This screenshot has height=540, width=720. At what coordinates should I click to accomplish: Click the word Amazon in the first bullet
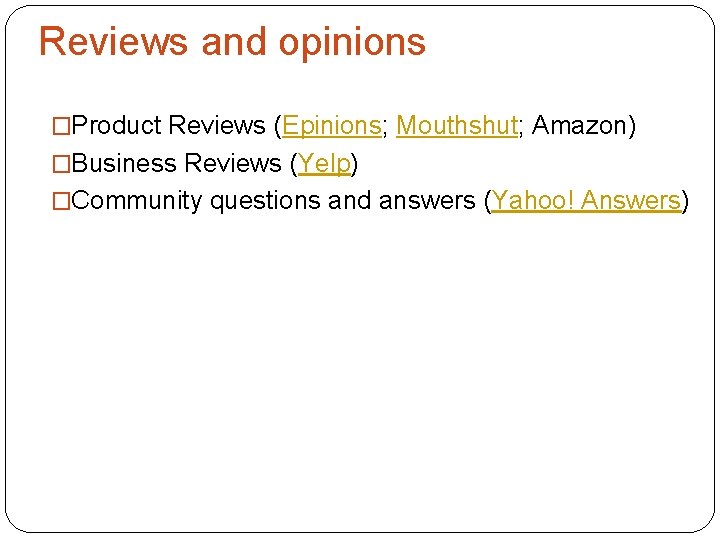(579, 125)
